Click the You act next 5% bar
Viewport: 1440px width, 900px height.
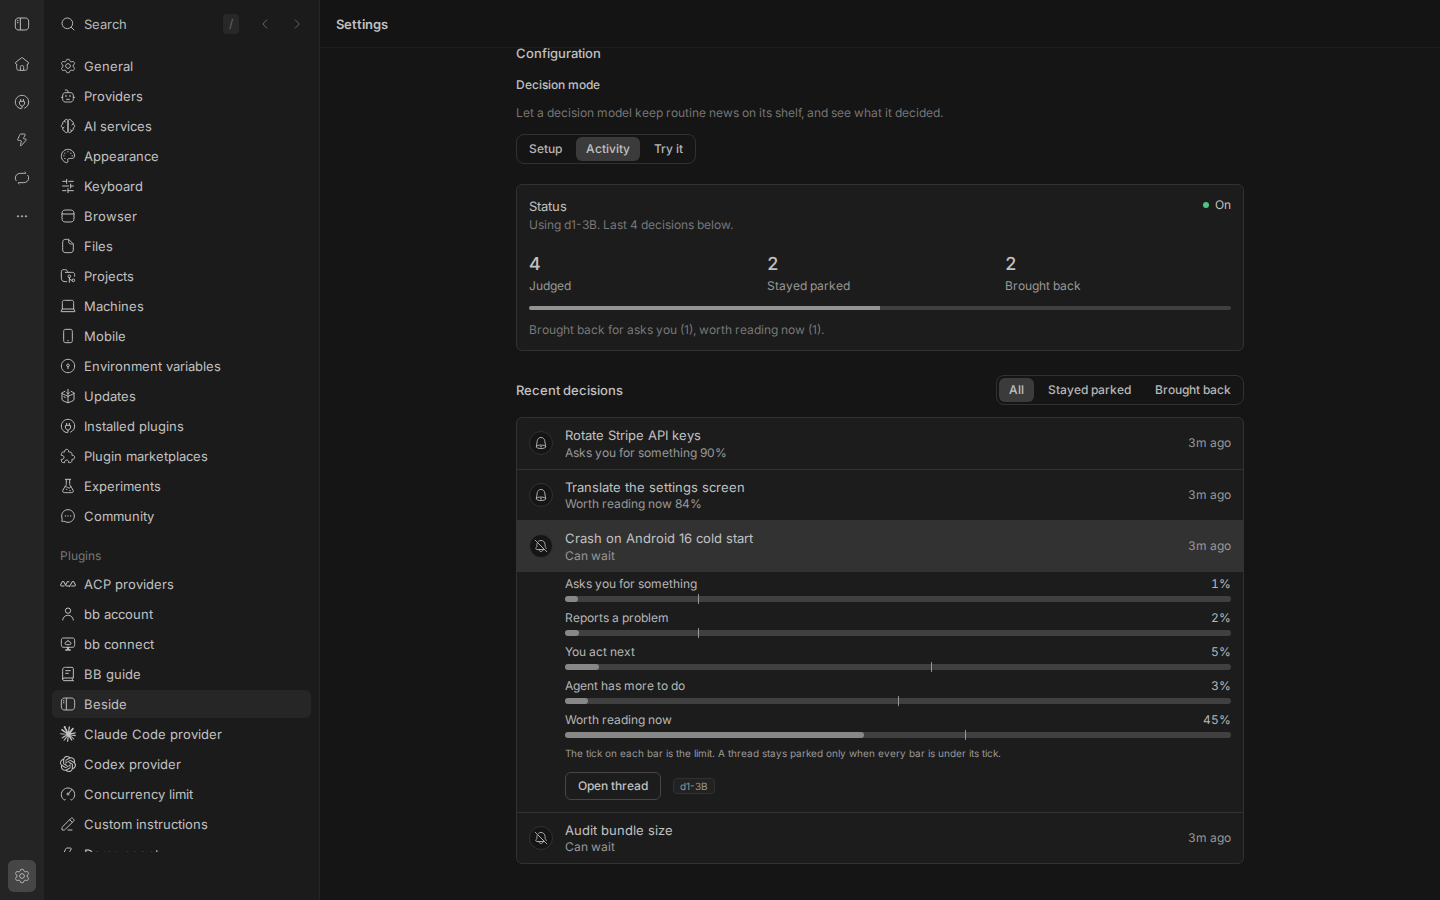898,667
